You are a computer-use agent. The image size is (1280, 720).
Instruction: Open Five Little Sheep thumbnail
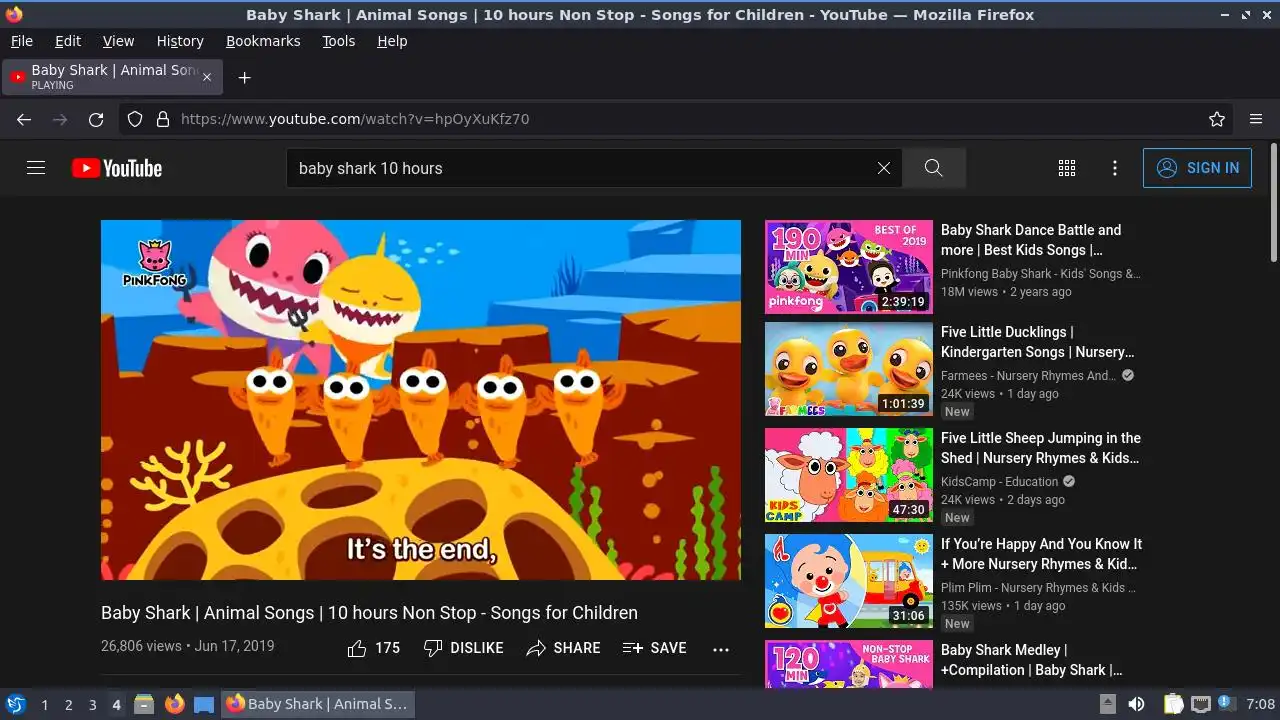(849, 475)
